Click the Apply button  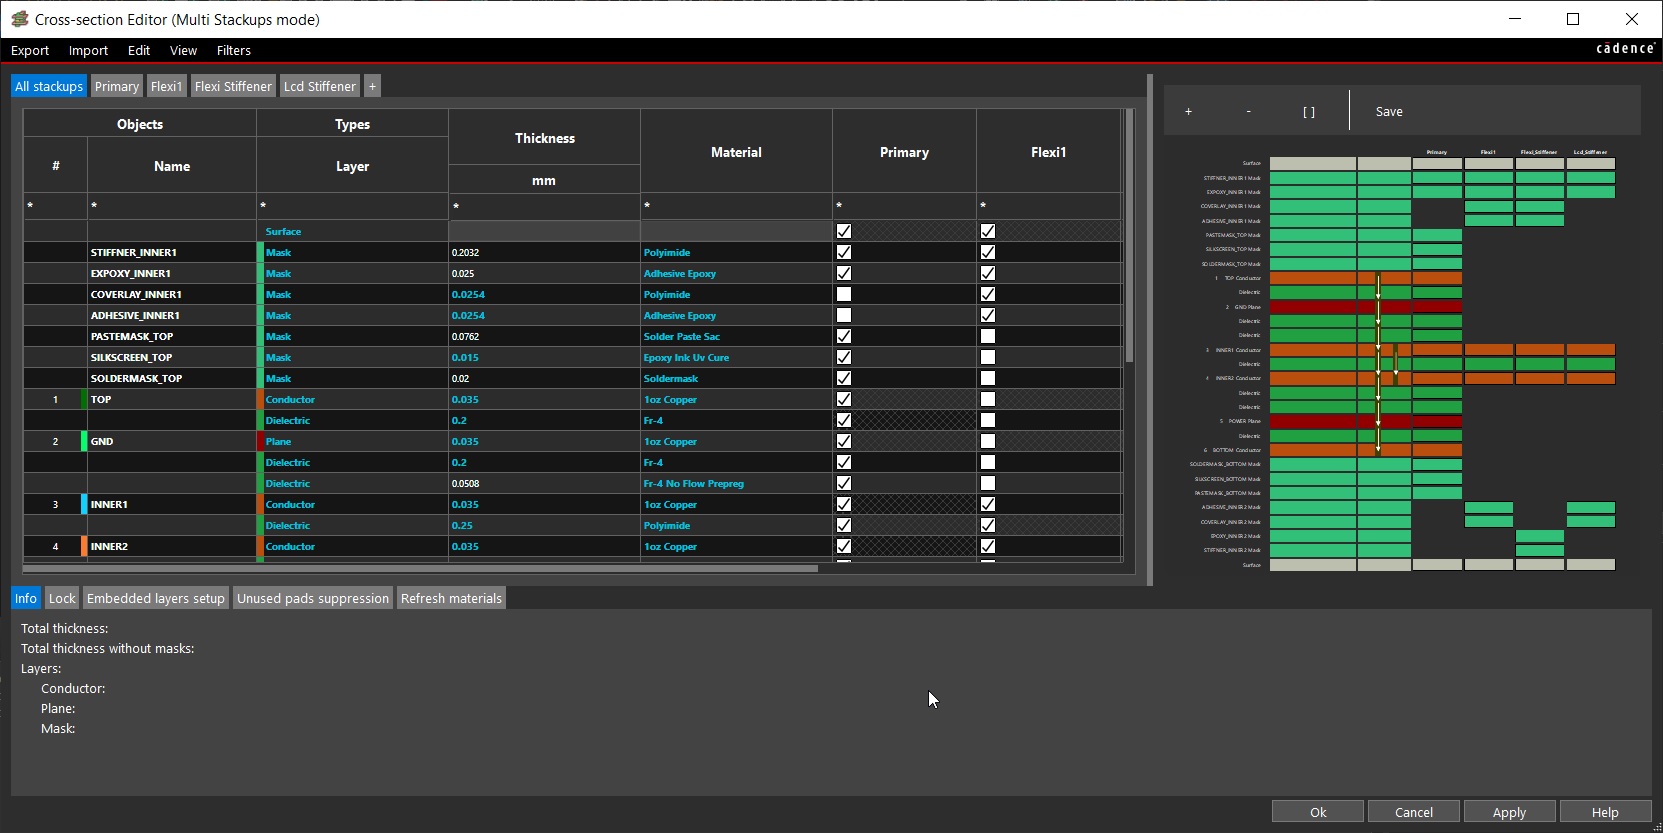point(1508,812)
